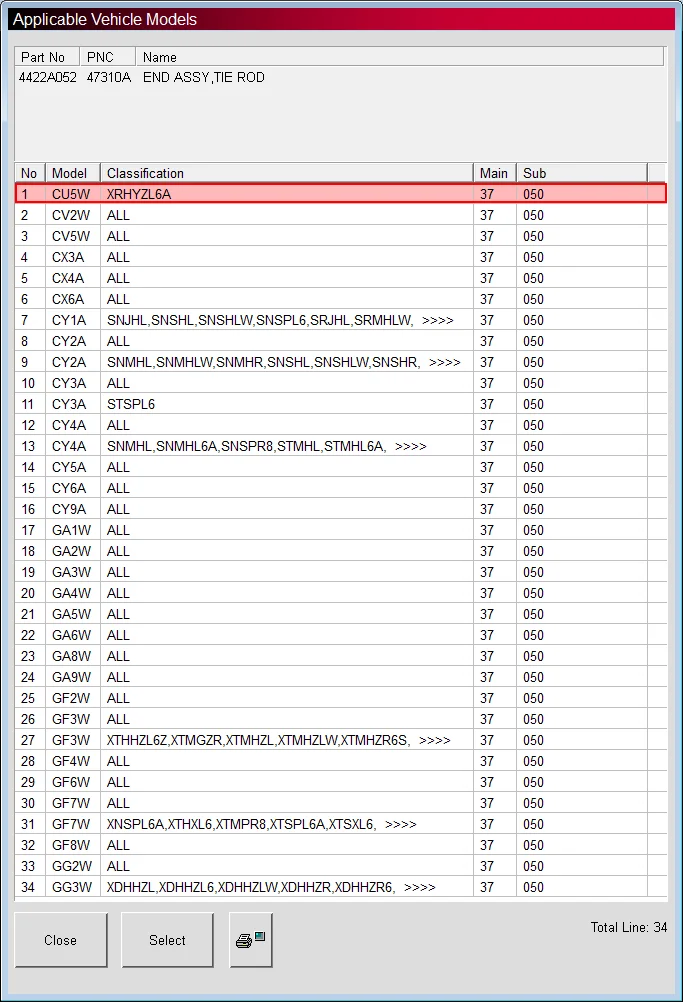The image size is (683, 1002).
Task: Select row 34 model GG3W
Action: (x=72, y=888)
